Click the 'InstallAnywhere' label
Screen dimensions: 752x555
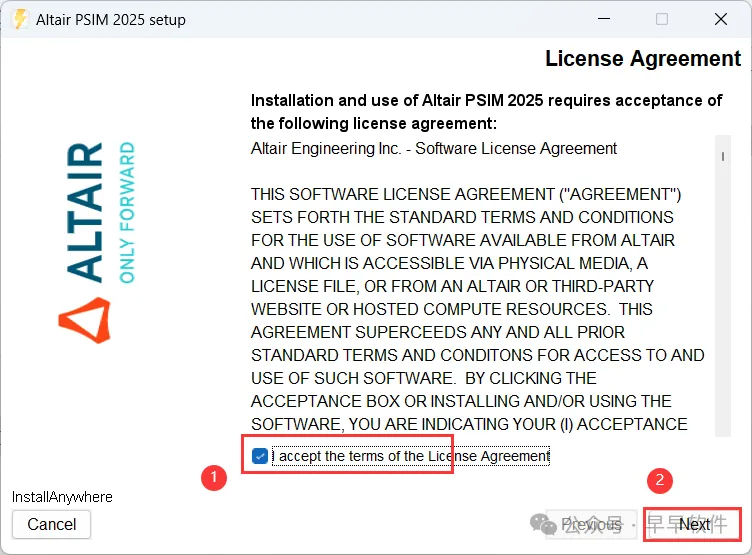(x=62, y=497)
